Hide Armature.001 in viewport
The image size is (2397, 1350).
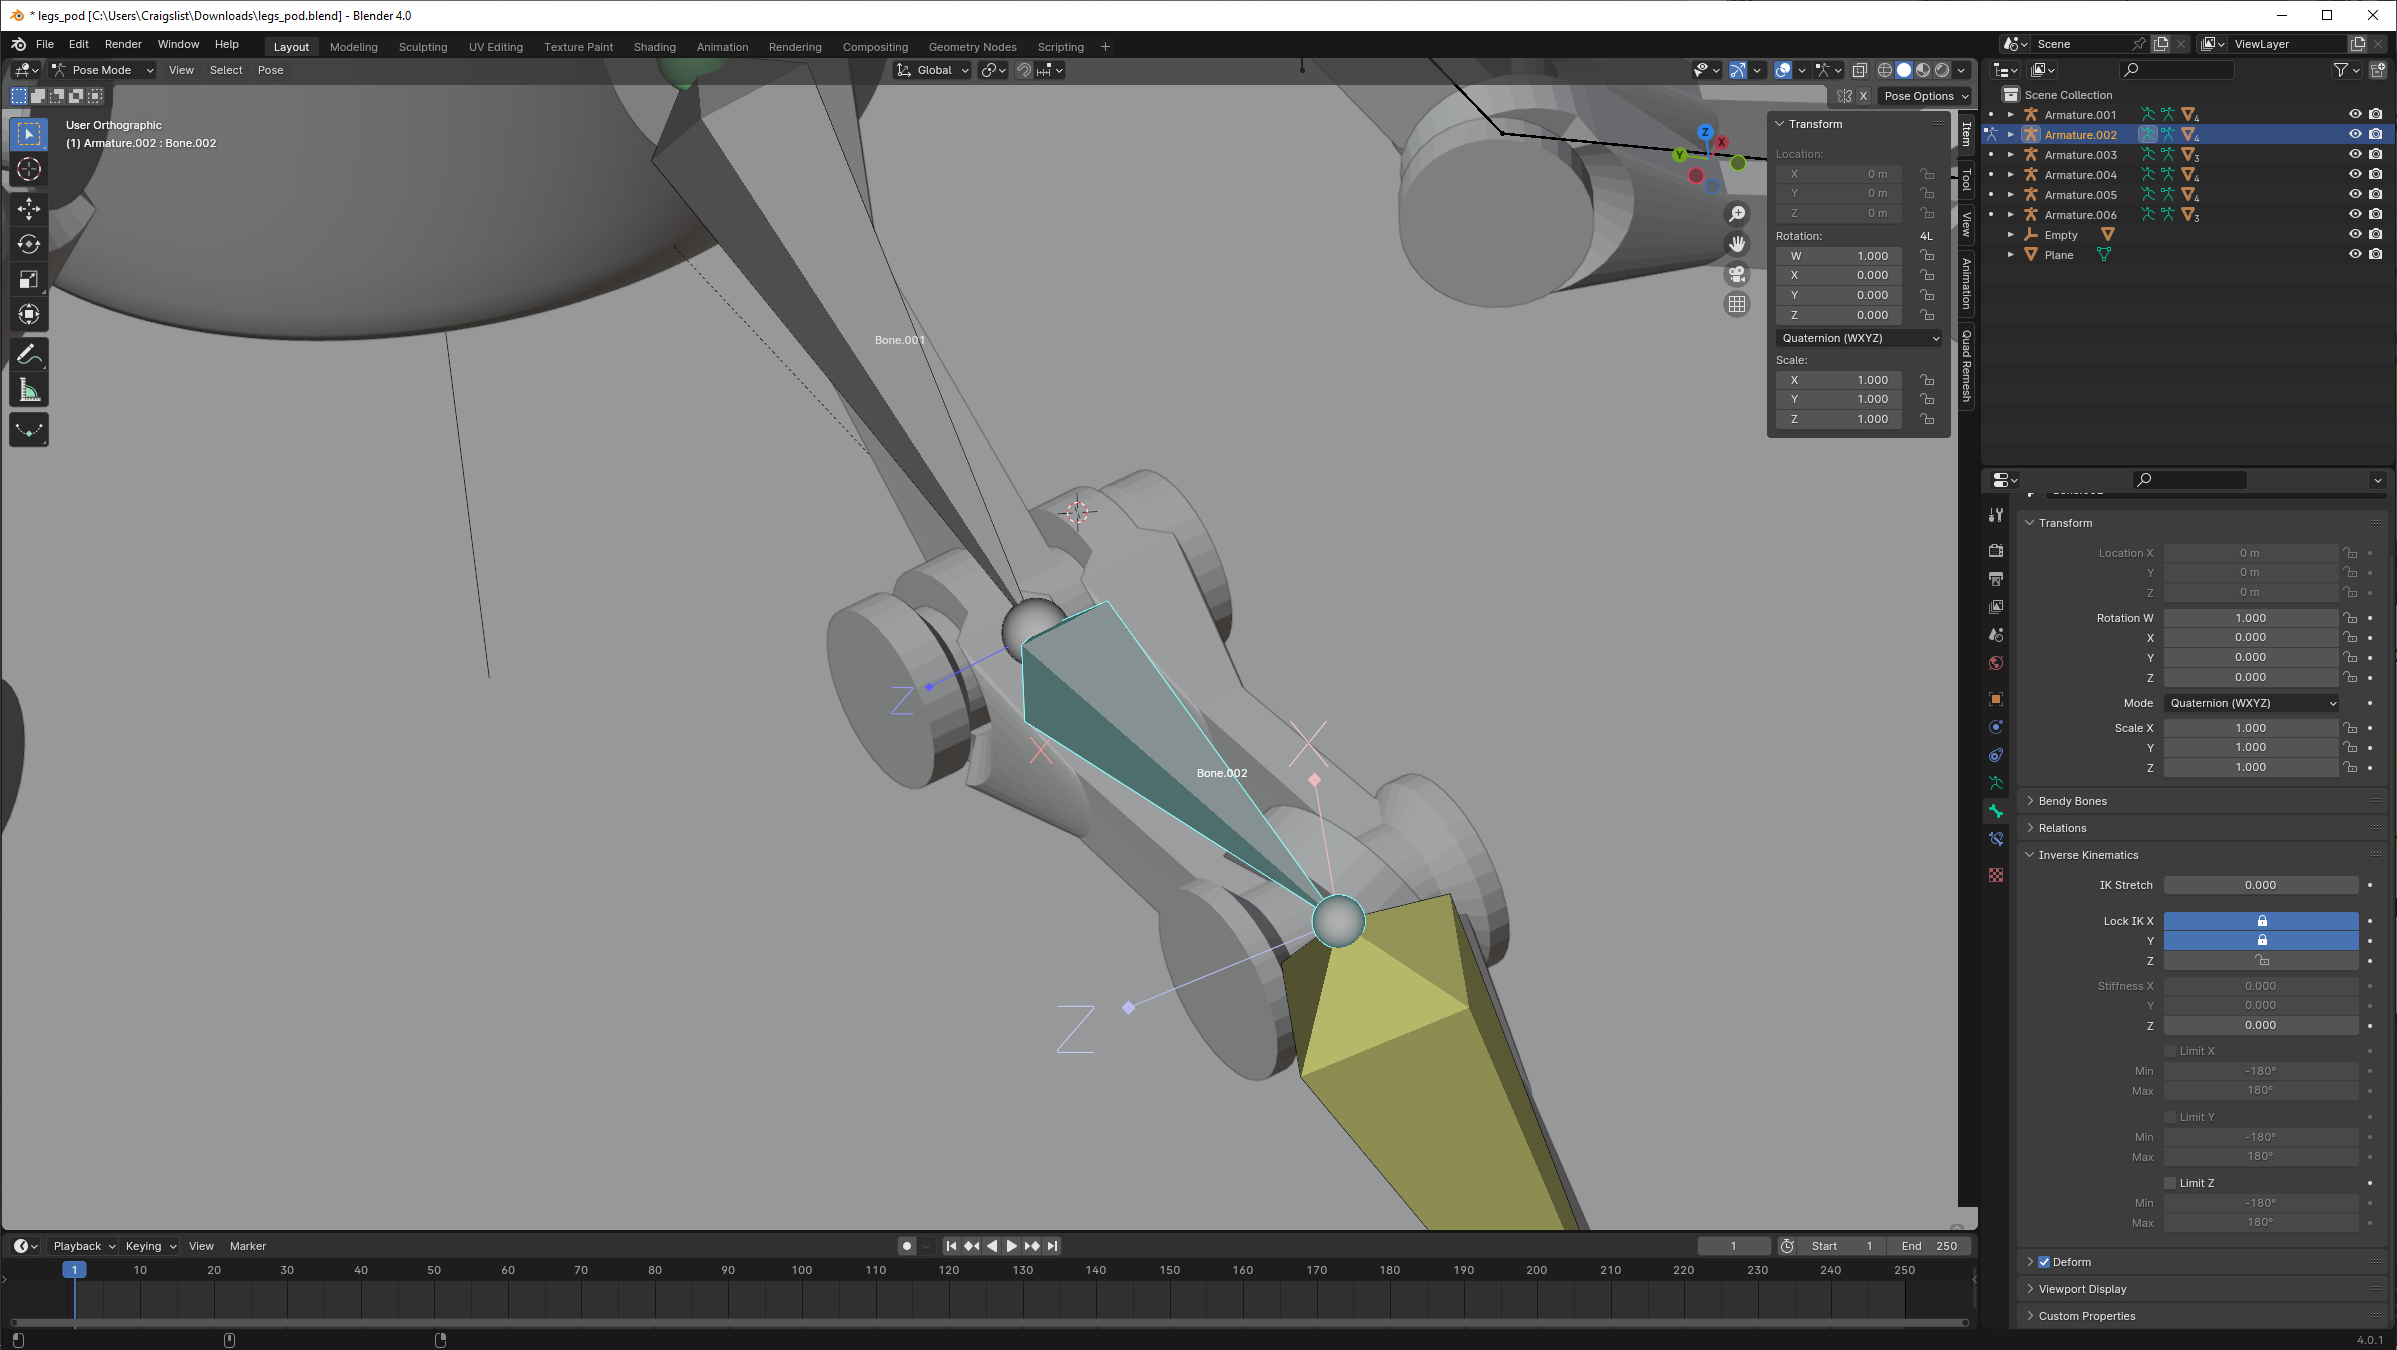point(2355,114)
